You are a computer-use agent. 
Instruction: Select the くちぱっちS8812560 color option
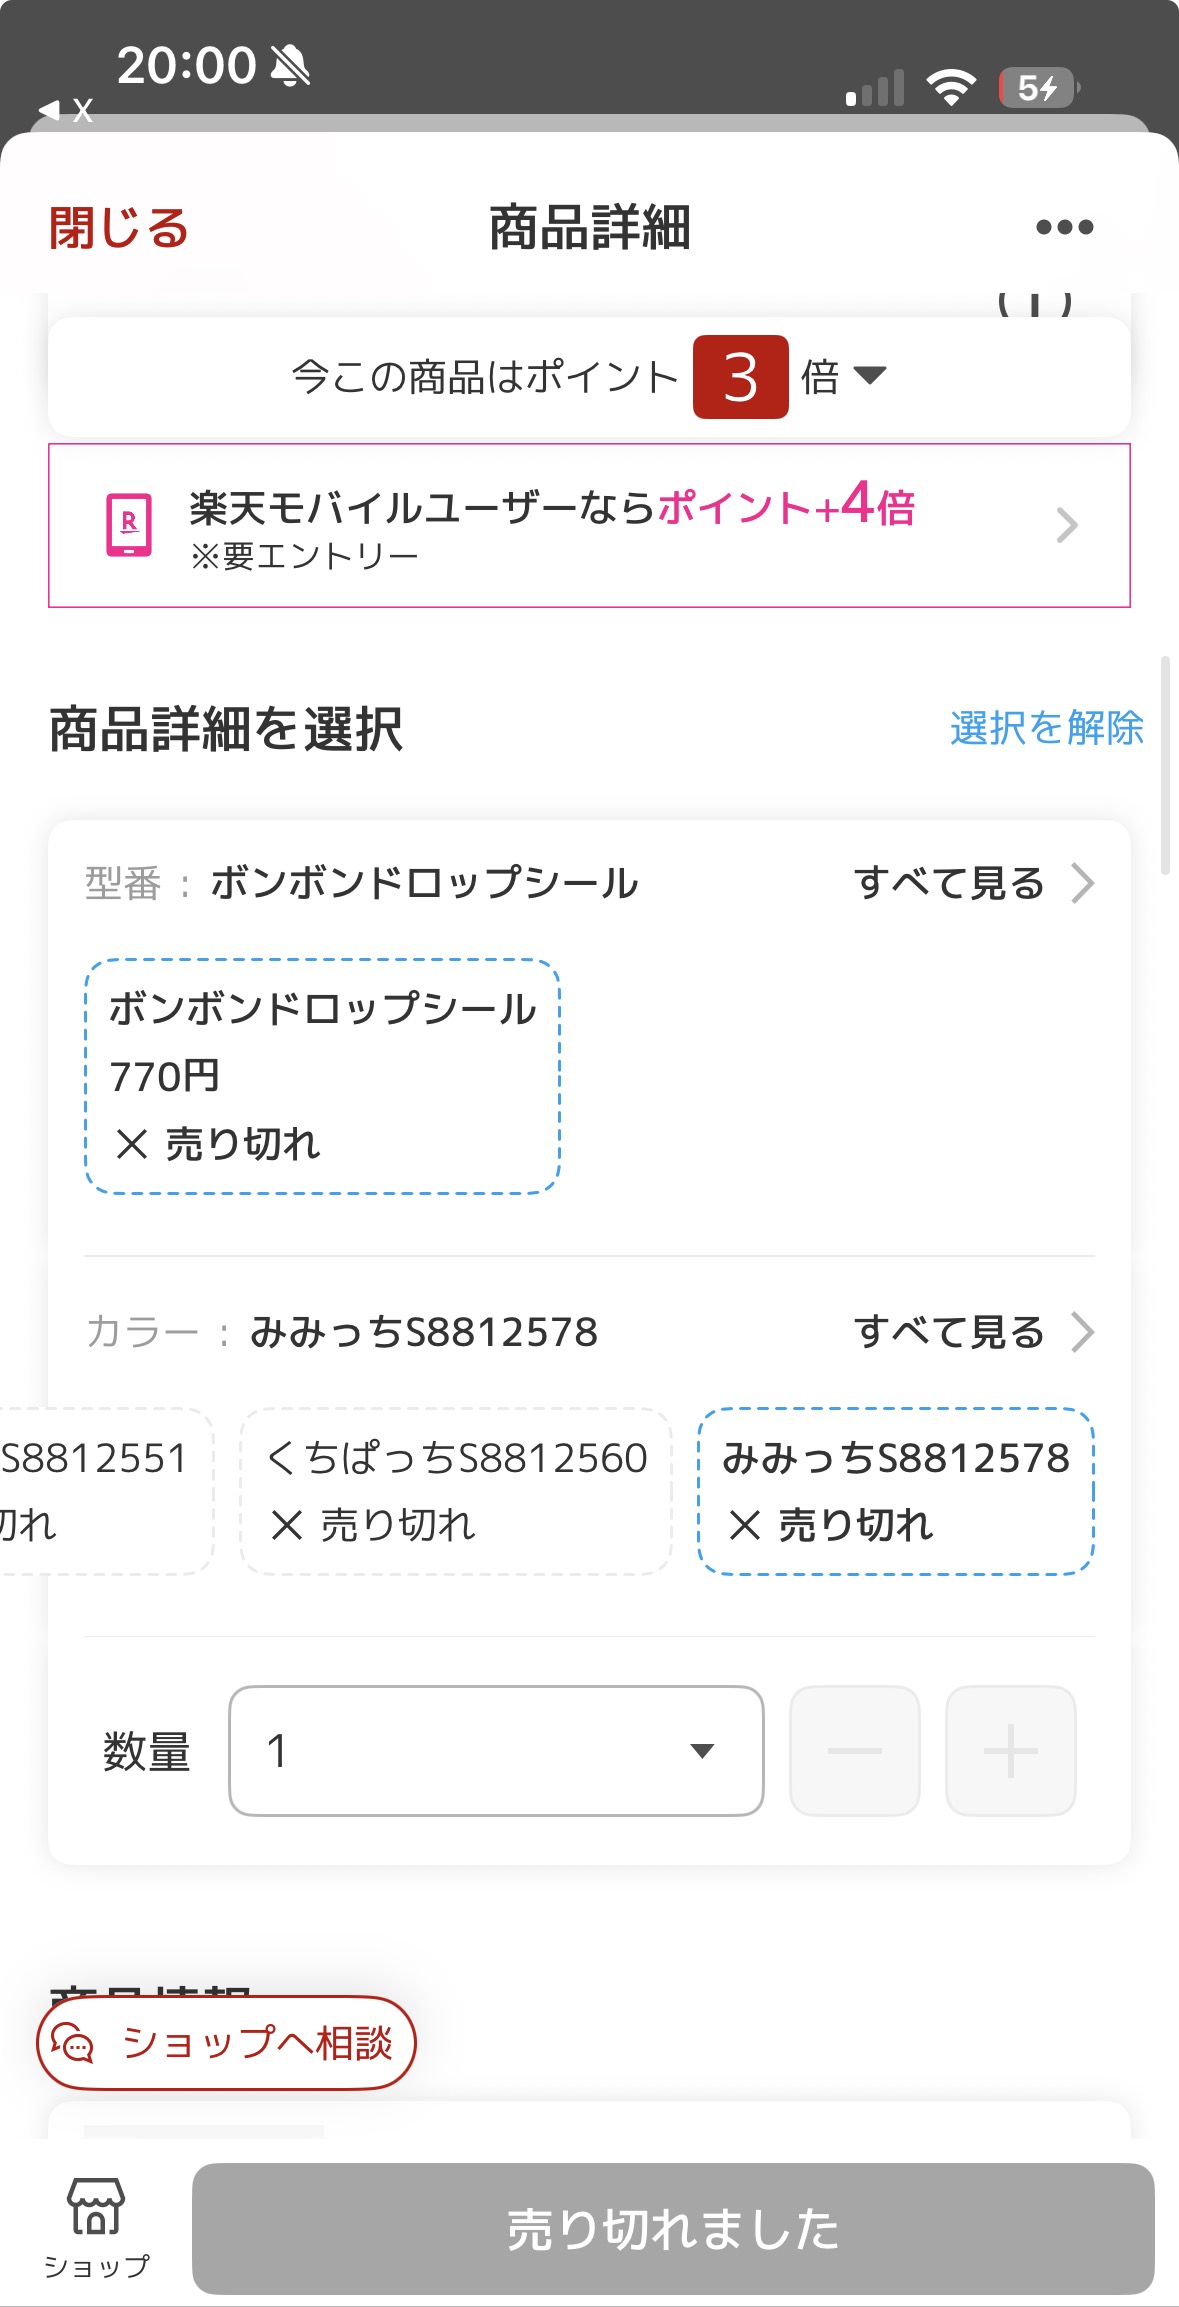point(456,1491)
